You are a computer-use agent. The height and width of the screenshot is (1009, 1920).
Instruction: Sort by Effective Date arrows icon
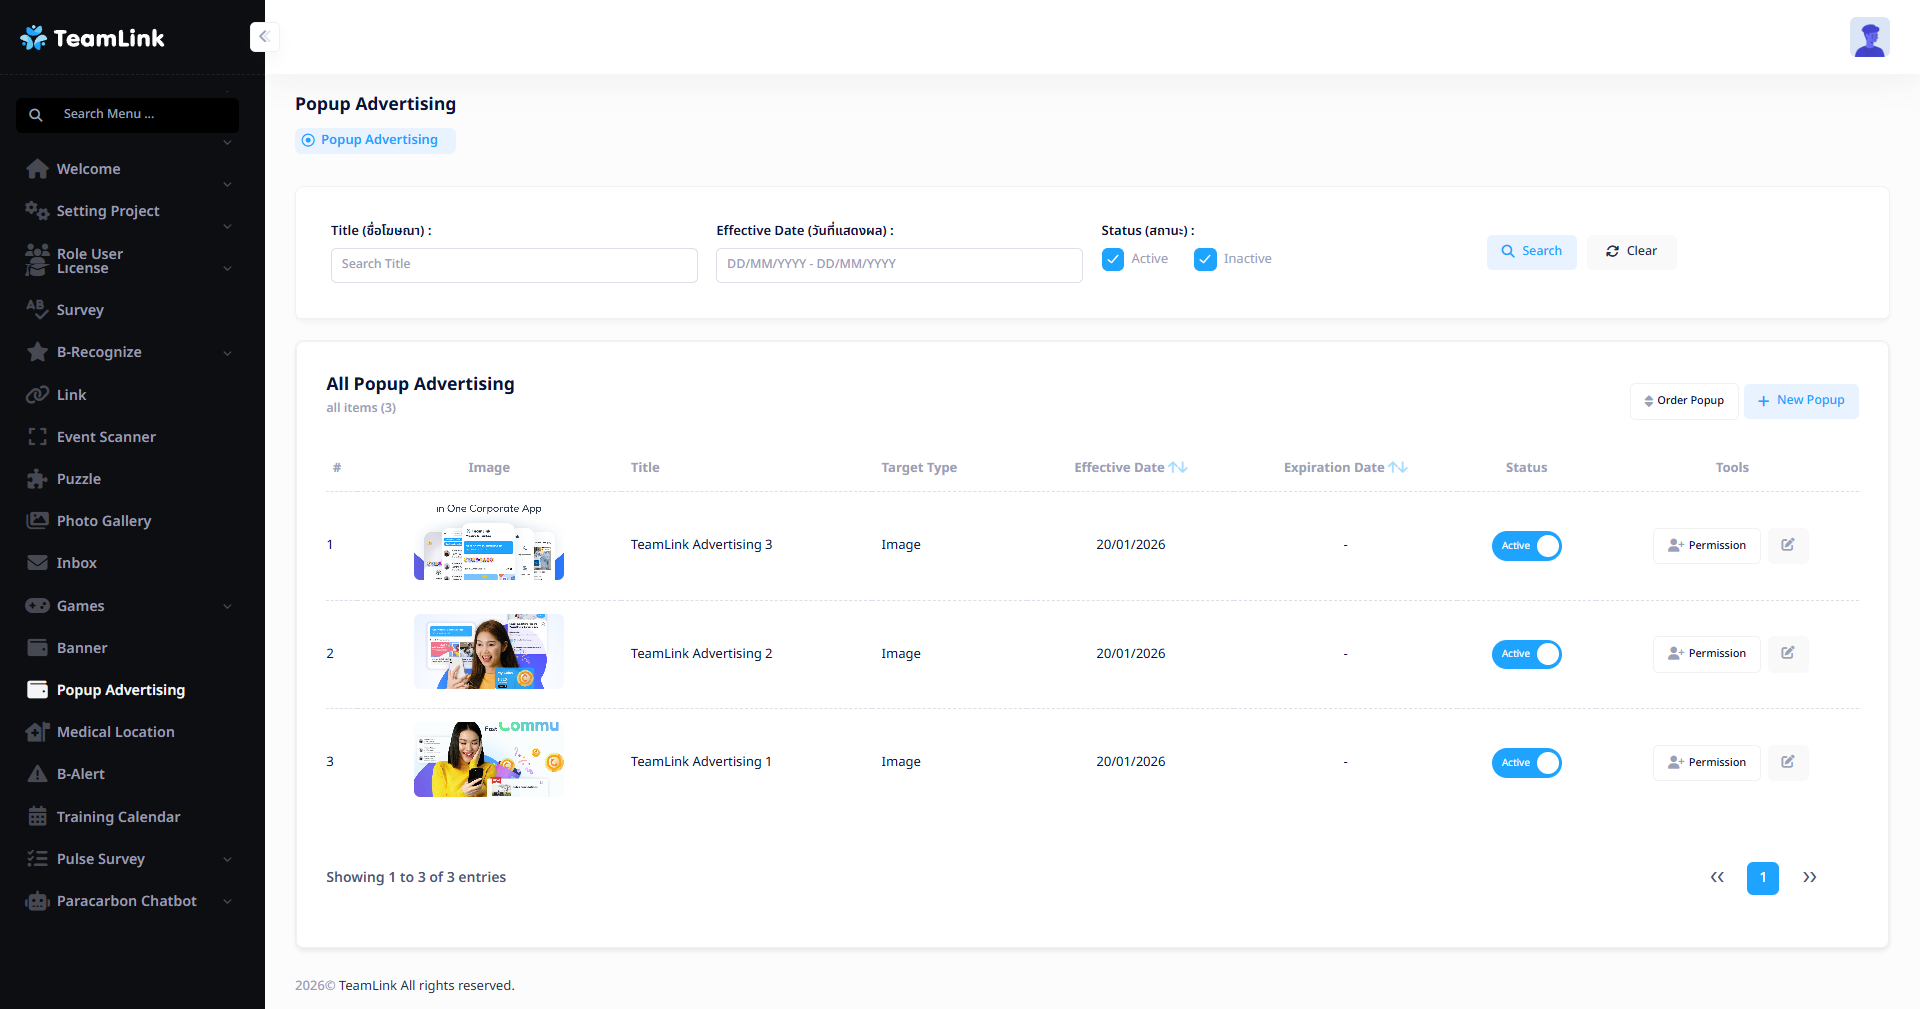pos(1178,467)
